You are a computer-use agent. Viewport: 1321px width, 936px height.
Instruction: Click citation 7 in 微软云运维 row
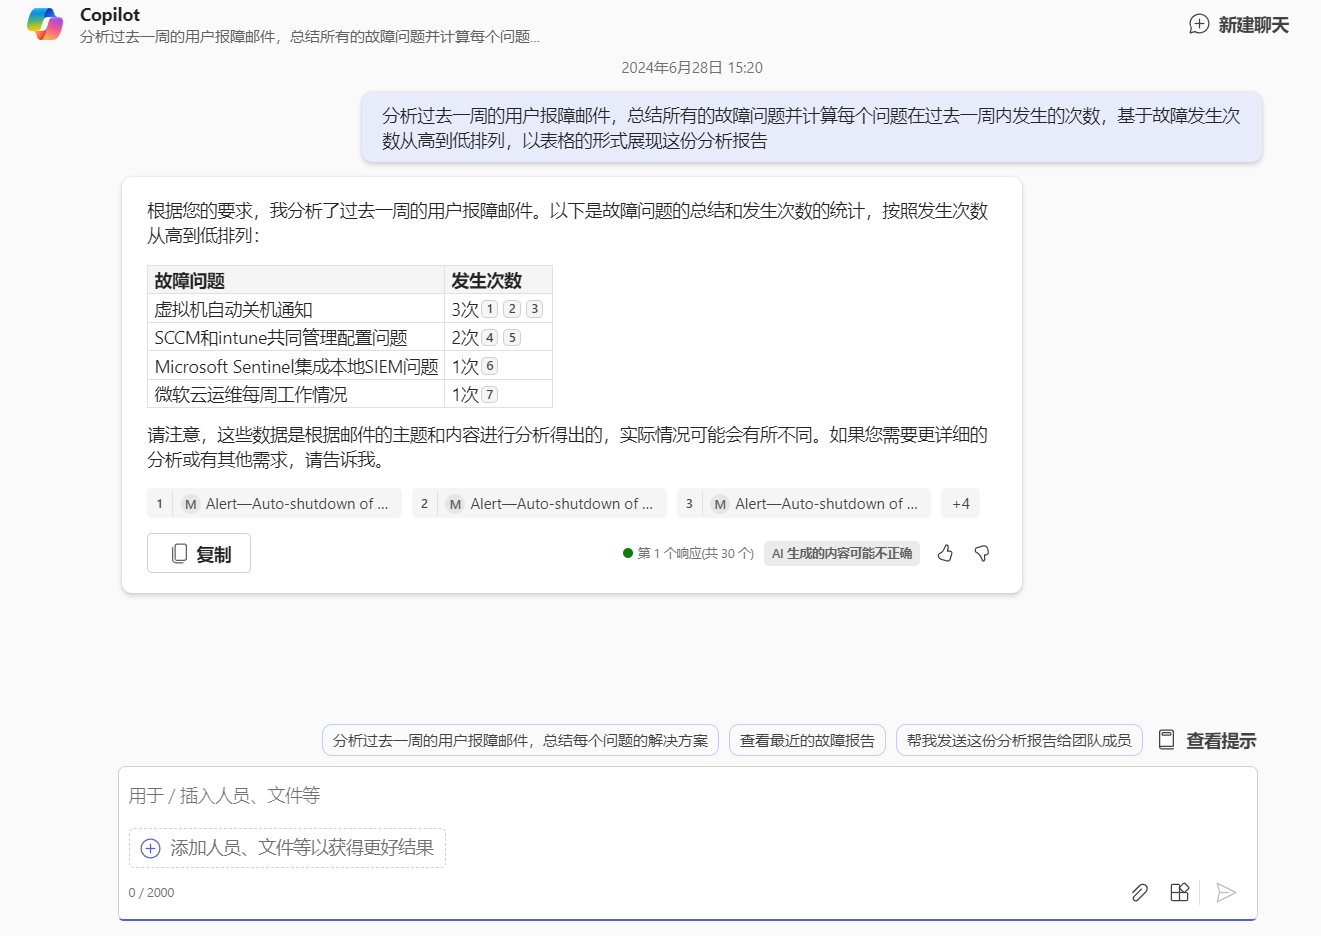[x=490, y=395]
